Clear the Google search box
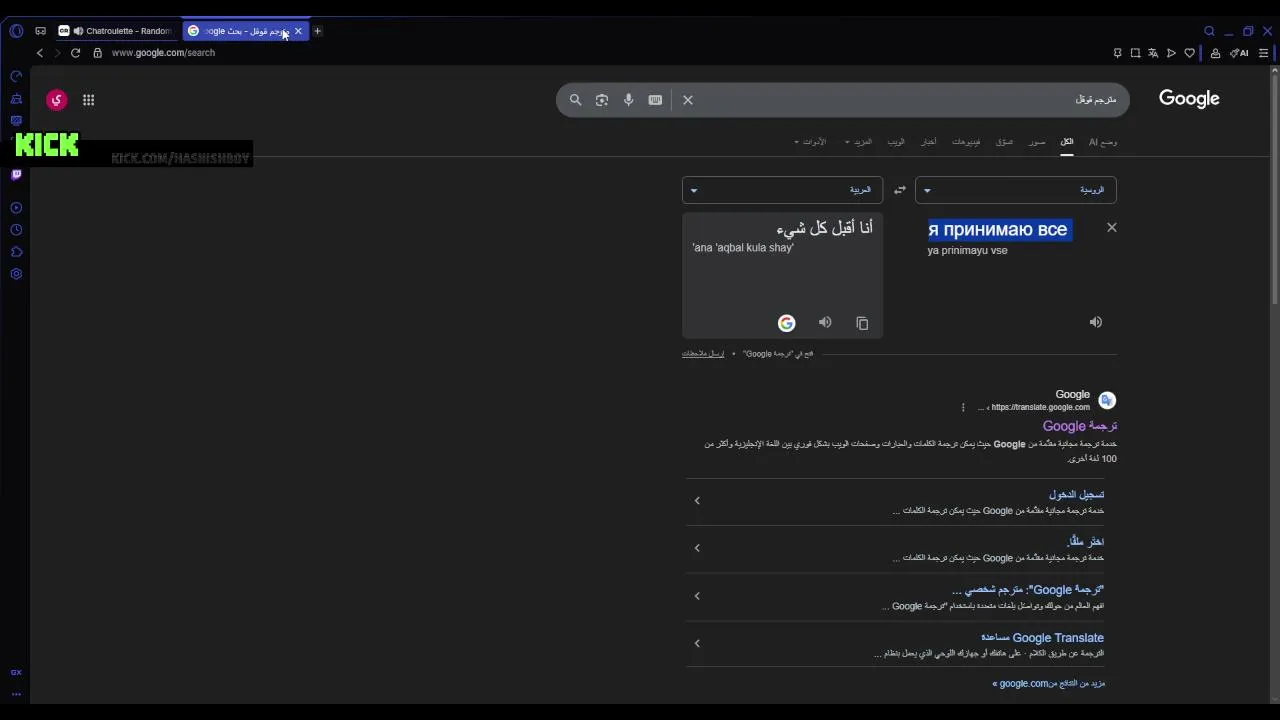The width and height of the screenshot is (1280, 720). (688, 100)
